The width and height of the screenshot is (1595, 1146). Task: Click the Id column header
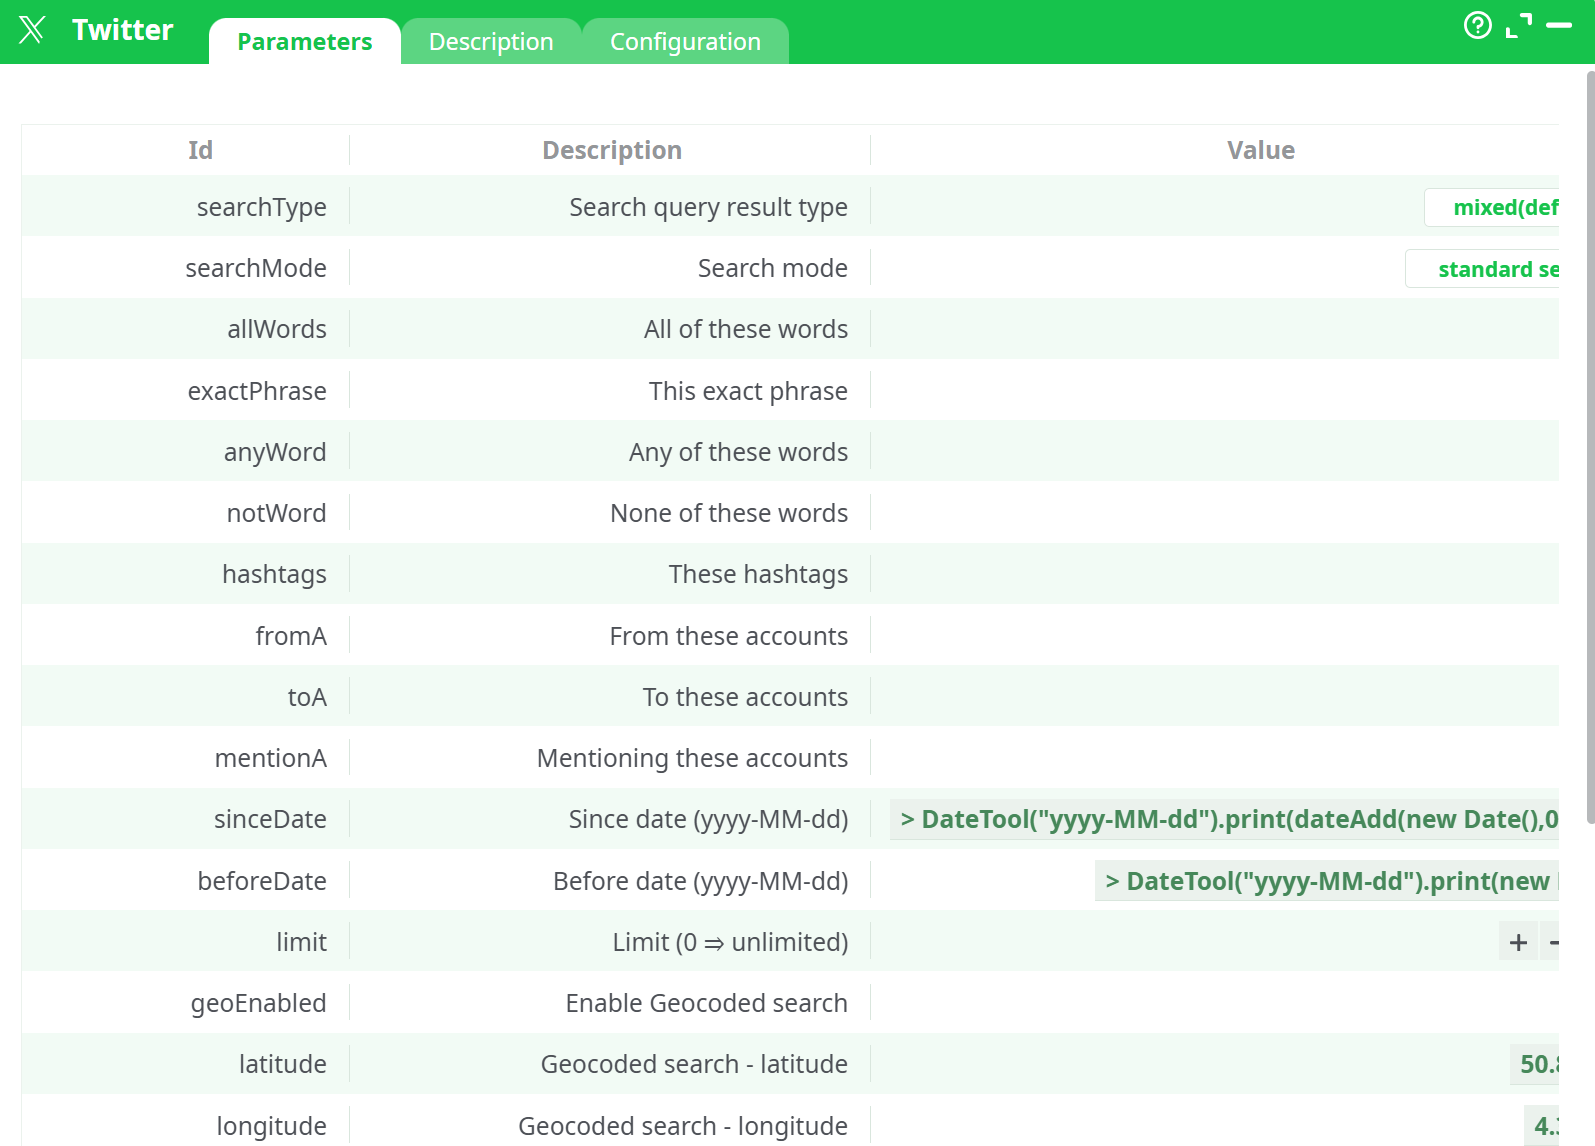coord(200,150)
